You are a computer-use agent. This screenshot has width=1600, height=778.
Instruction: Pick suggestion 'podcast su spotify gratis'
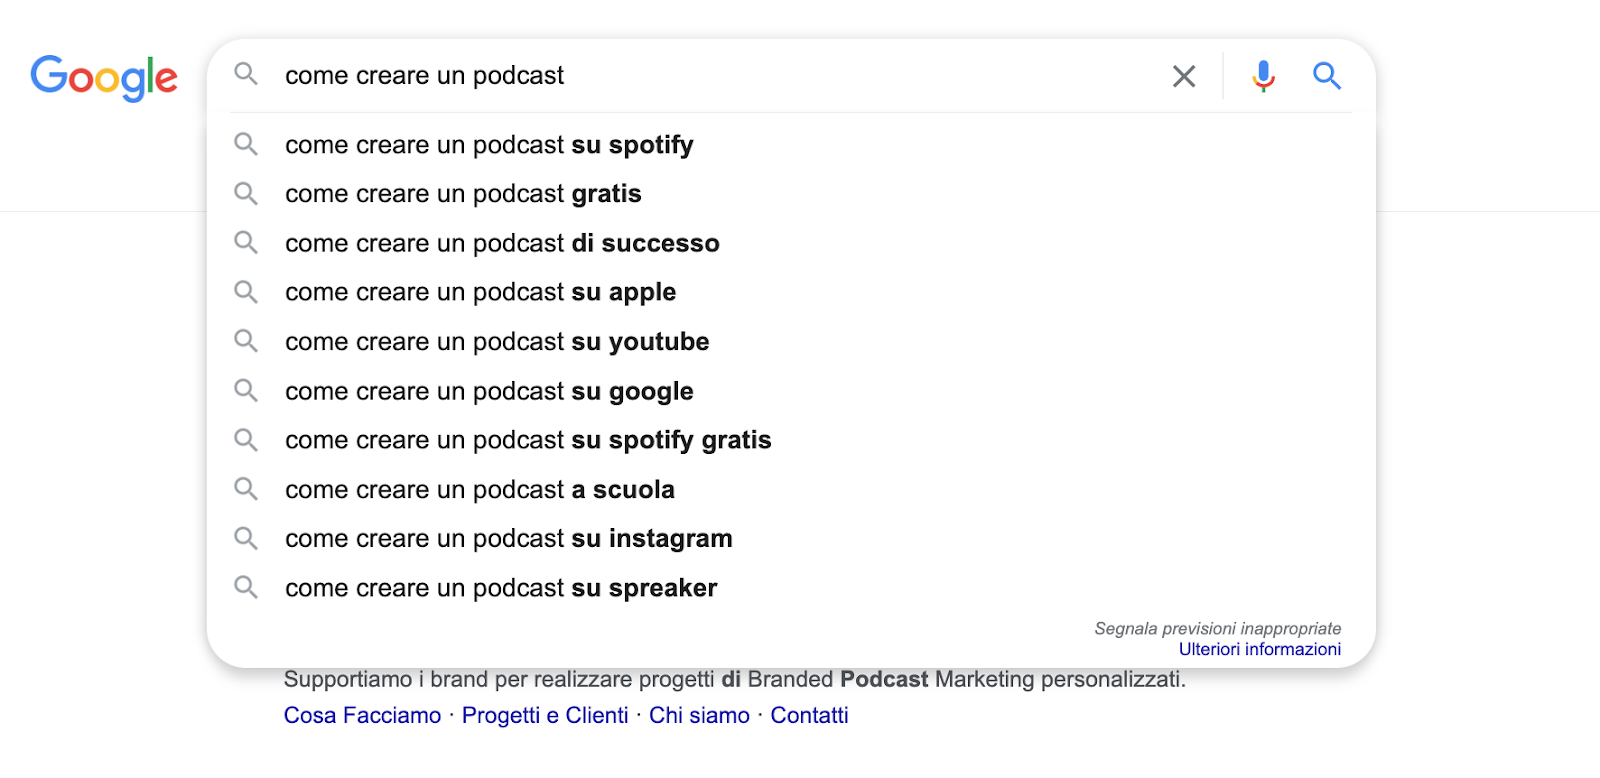[x=791, y=440]
